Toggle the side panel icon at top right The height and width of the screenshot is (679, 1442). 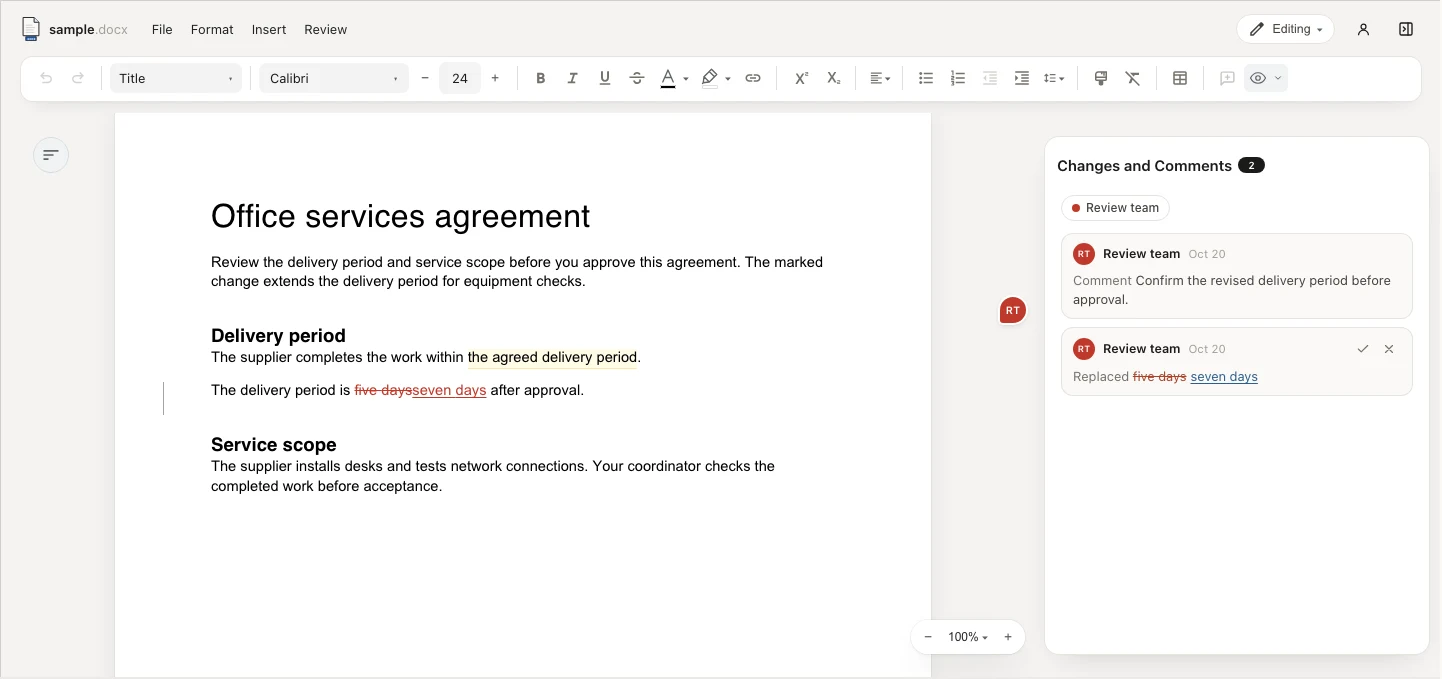click(1406, 29)
